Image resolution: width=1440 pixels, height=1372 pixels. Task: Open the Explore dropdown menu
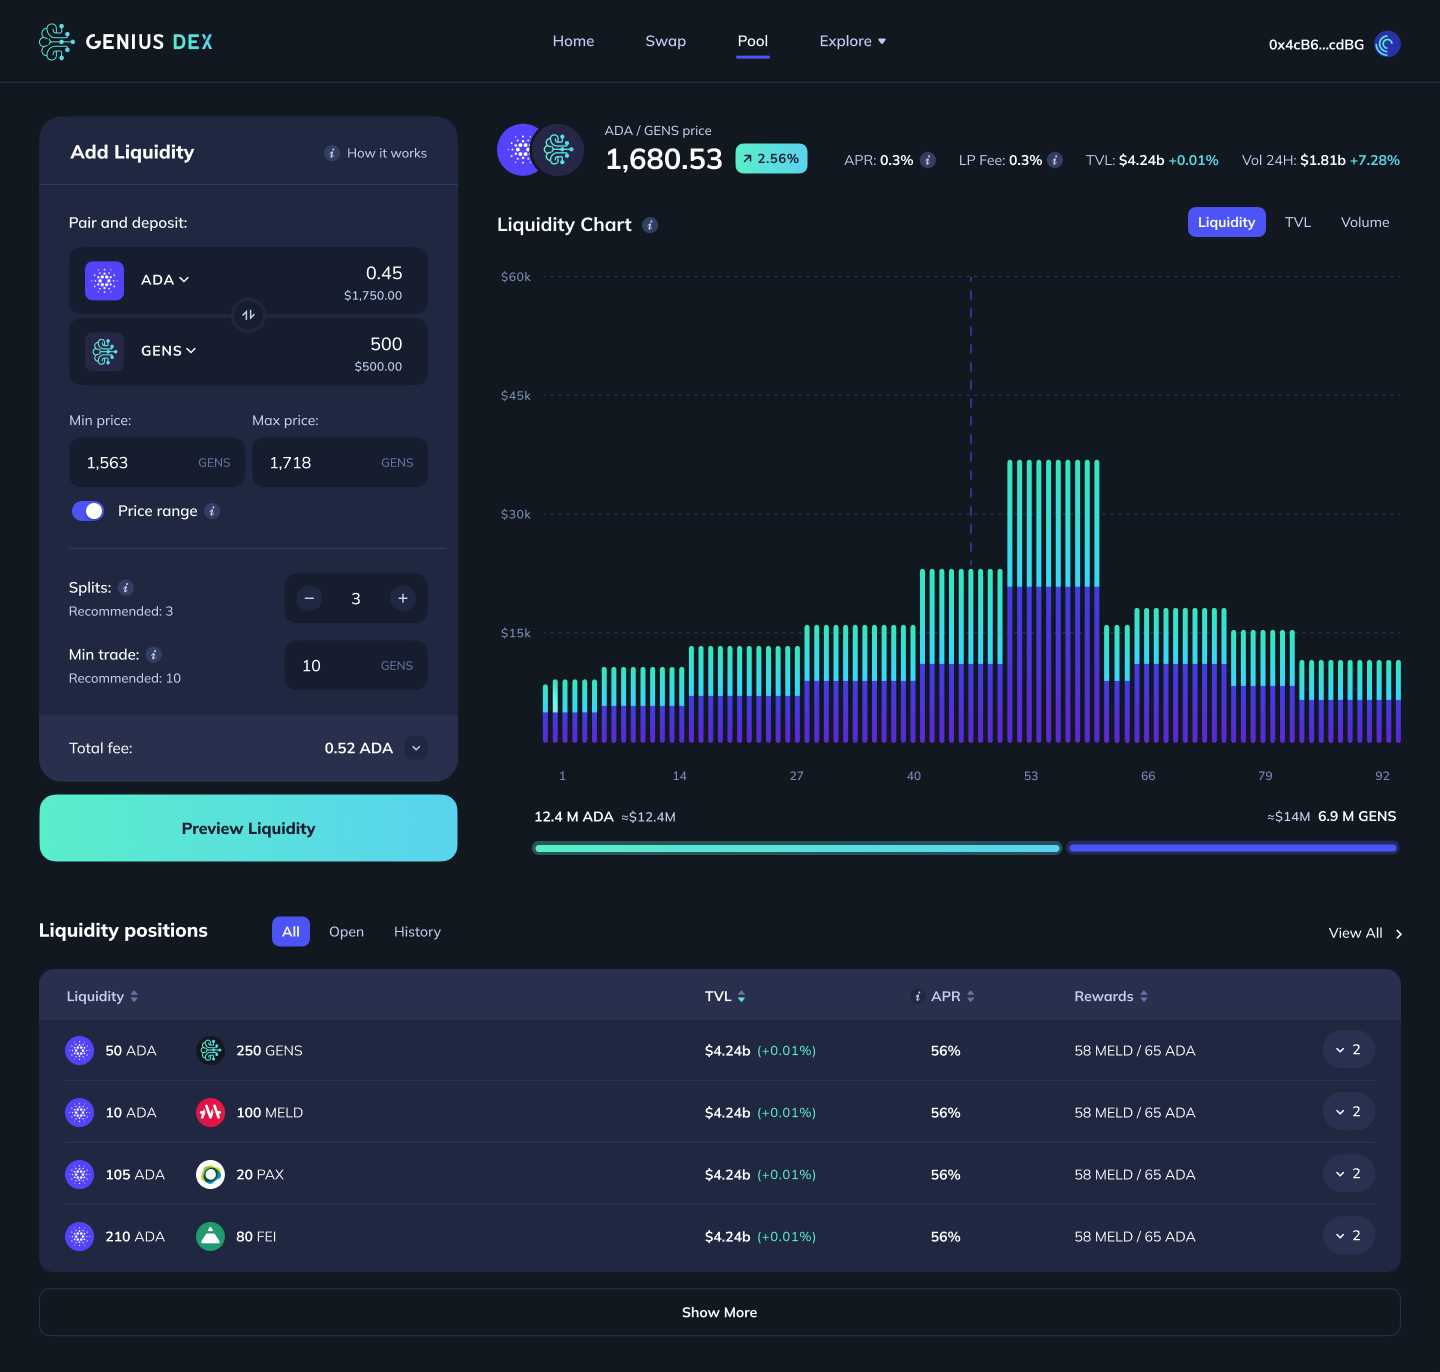[x=852, y=41]
